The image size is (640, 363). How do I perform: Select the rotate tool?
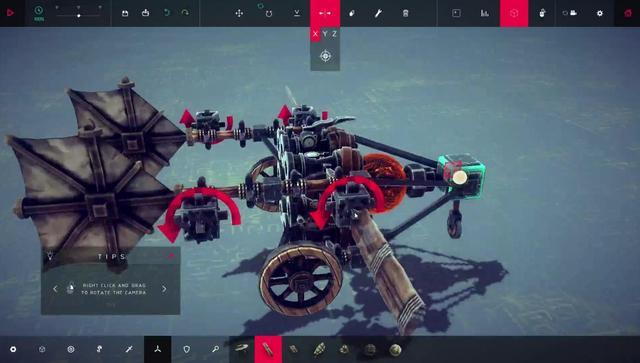[x=269, y=13]
